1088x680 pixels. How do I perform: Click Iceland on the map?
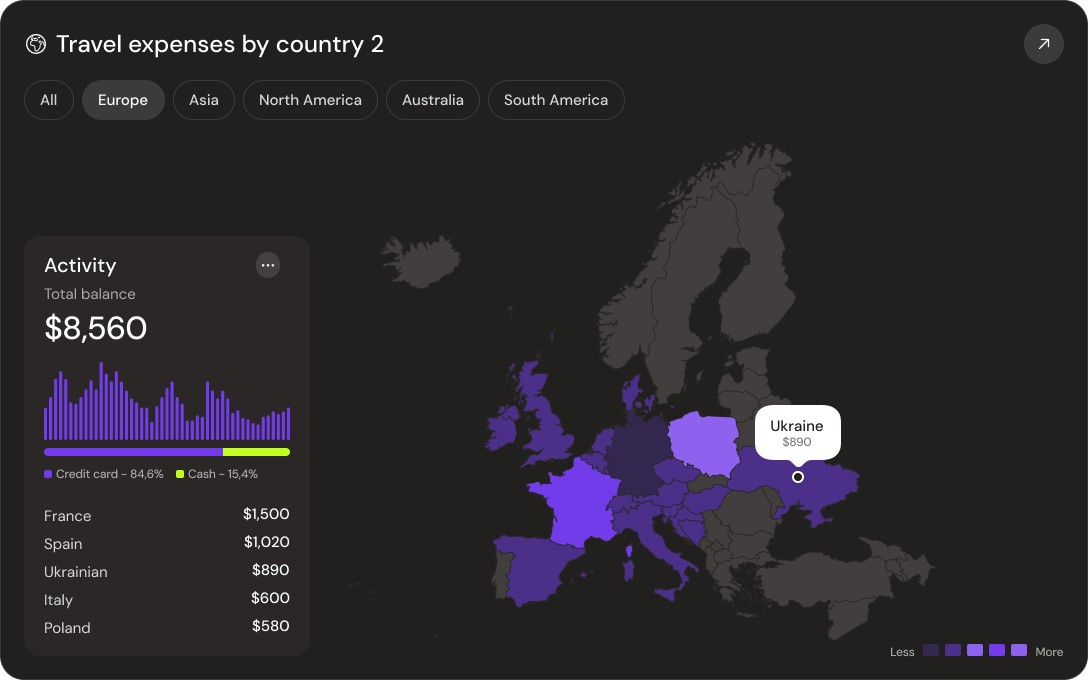pyautogui.click(x=420, y=262)
